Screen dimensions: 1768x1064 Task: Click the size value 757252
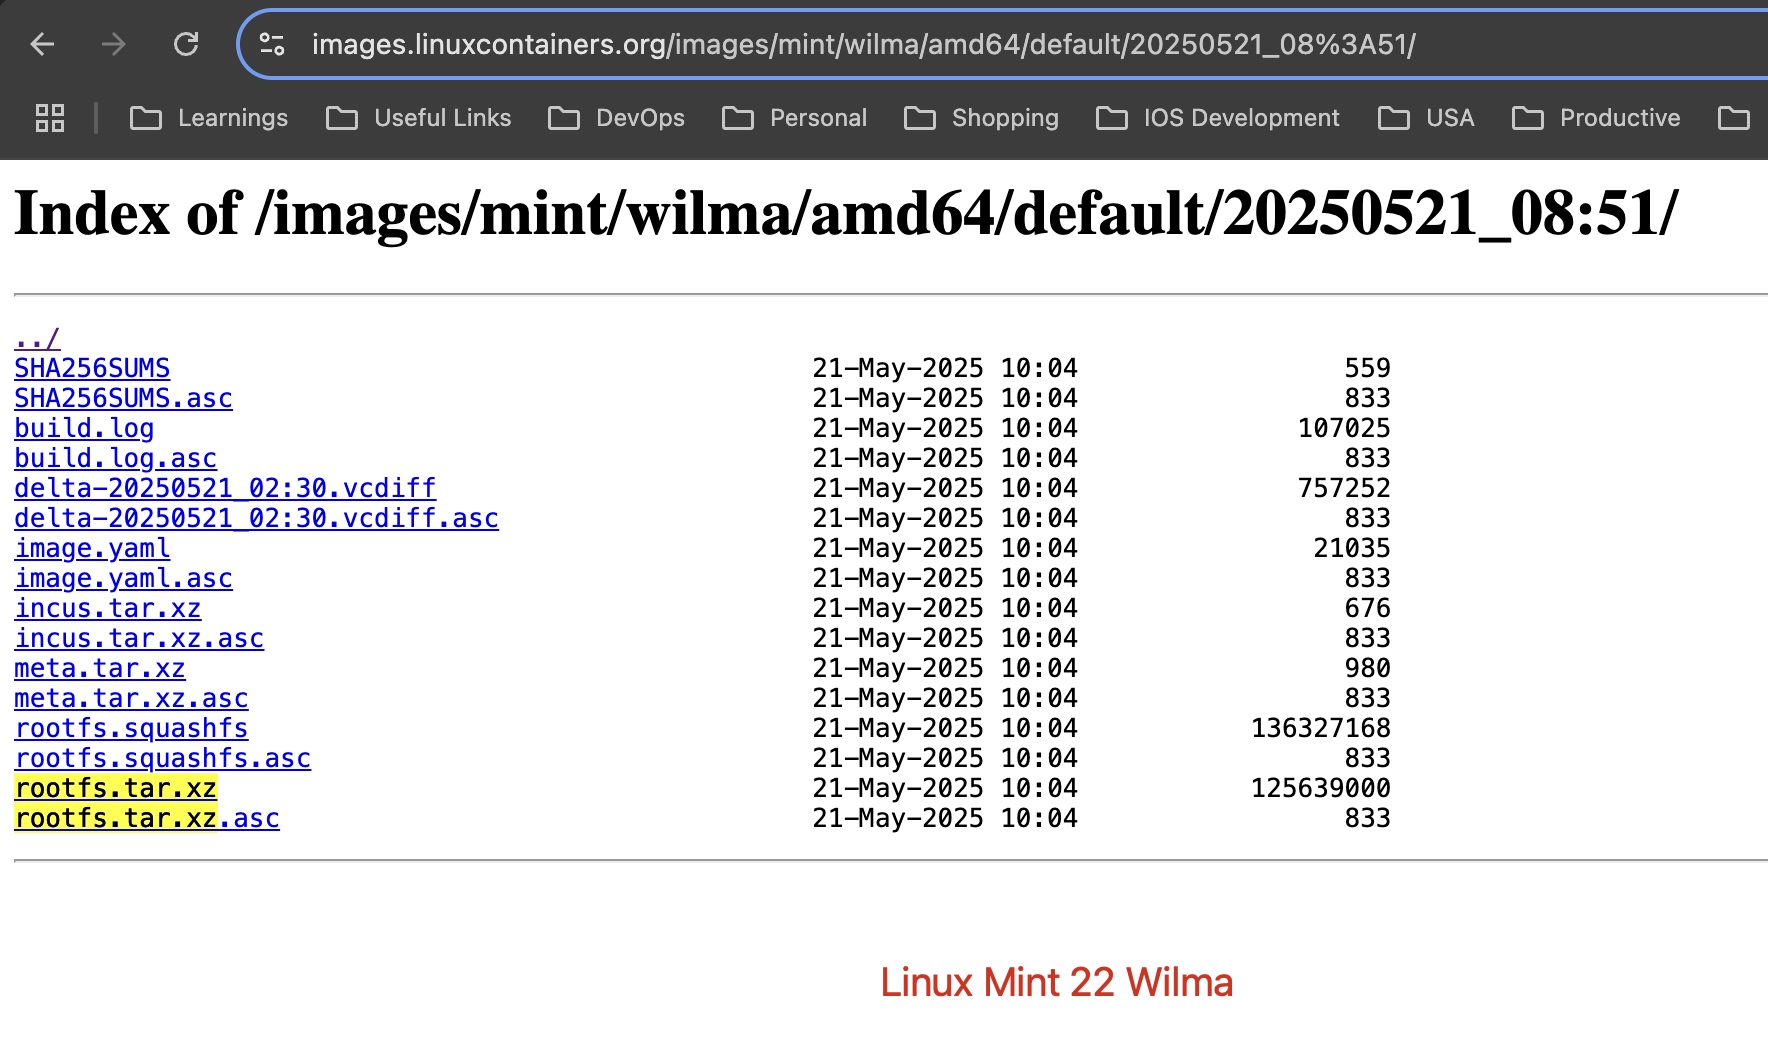[1344, 488]
